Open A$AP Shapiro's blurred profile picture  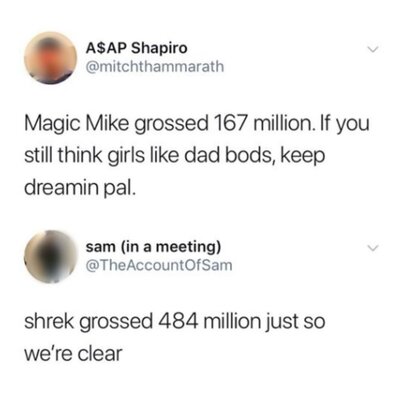point(51,58)
